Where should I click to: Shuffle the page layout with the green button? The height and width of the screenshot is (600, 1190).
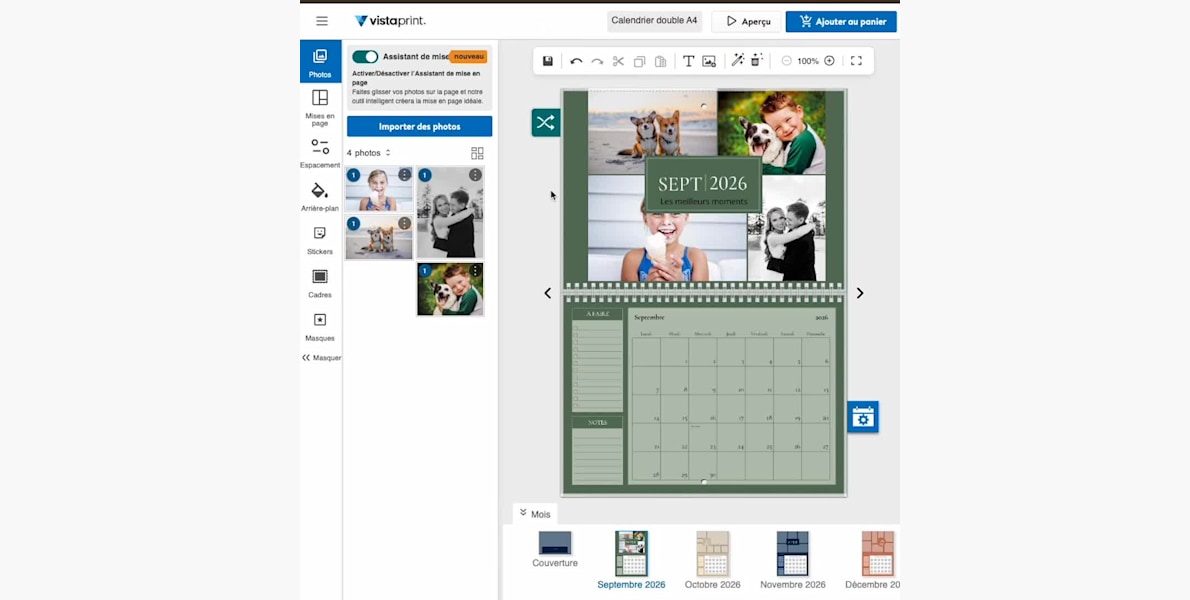pos(545,123)
